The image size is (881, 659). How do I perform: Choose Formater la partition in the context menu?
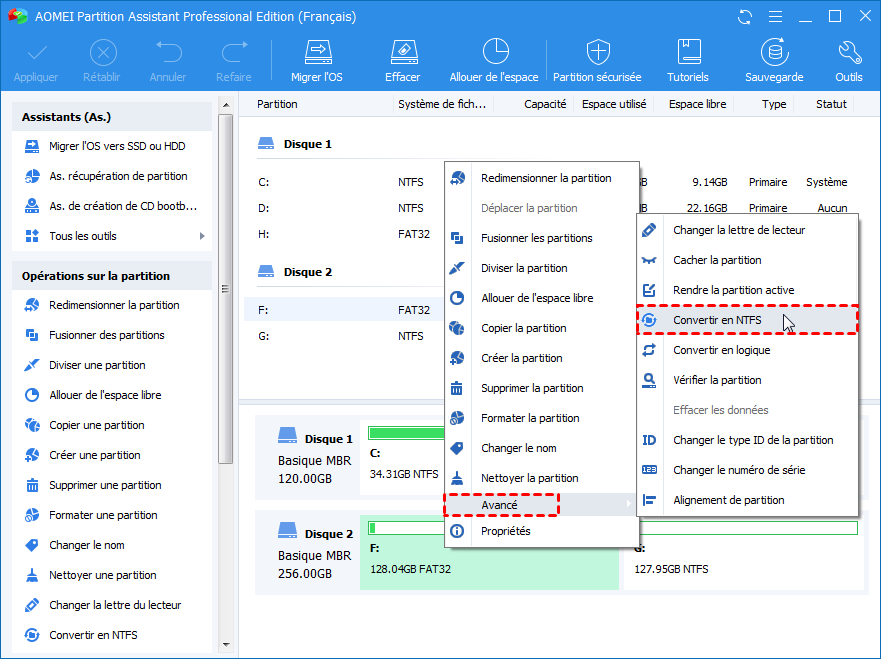pyautogui.click(x=542, y=418)
